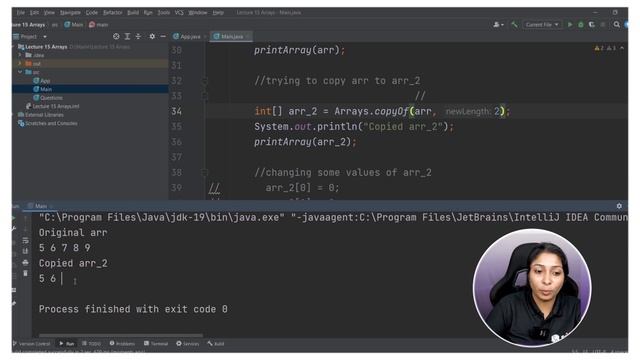Select the Questions class in tree
Viewport: 640px width, 360px height.
(x=48, y=98)
